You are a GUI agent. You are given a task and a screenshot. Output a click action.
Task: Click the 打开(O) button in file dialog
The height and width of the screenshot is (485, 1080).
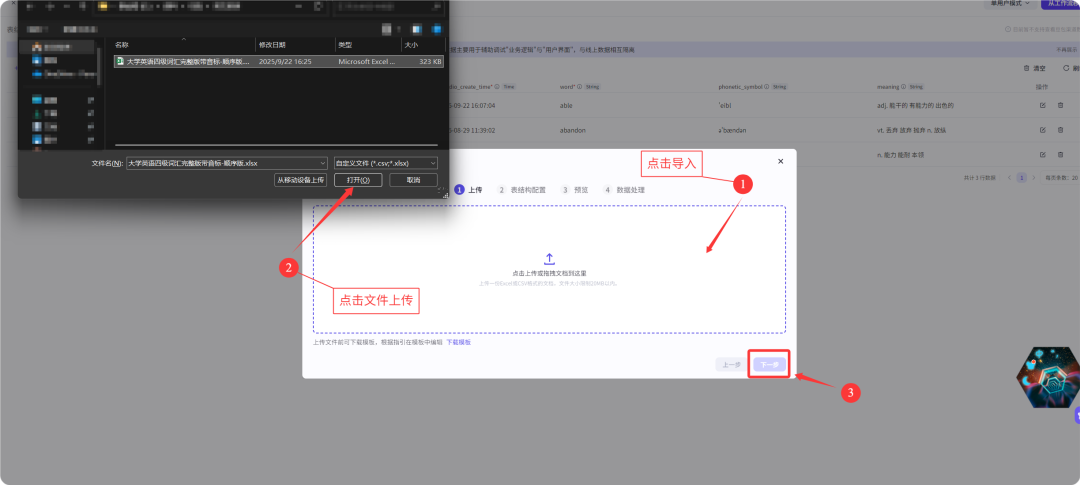pyautogui.click(x=358, y=180)
